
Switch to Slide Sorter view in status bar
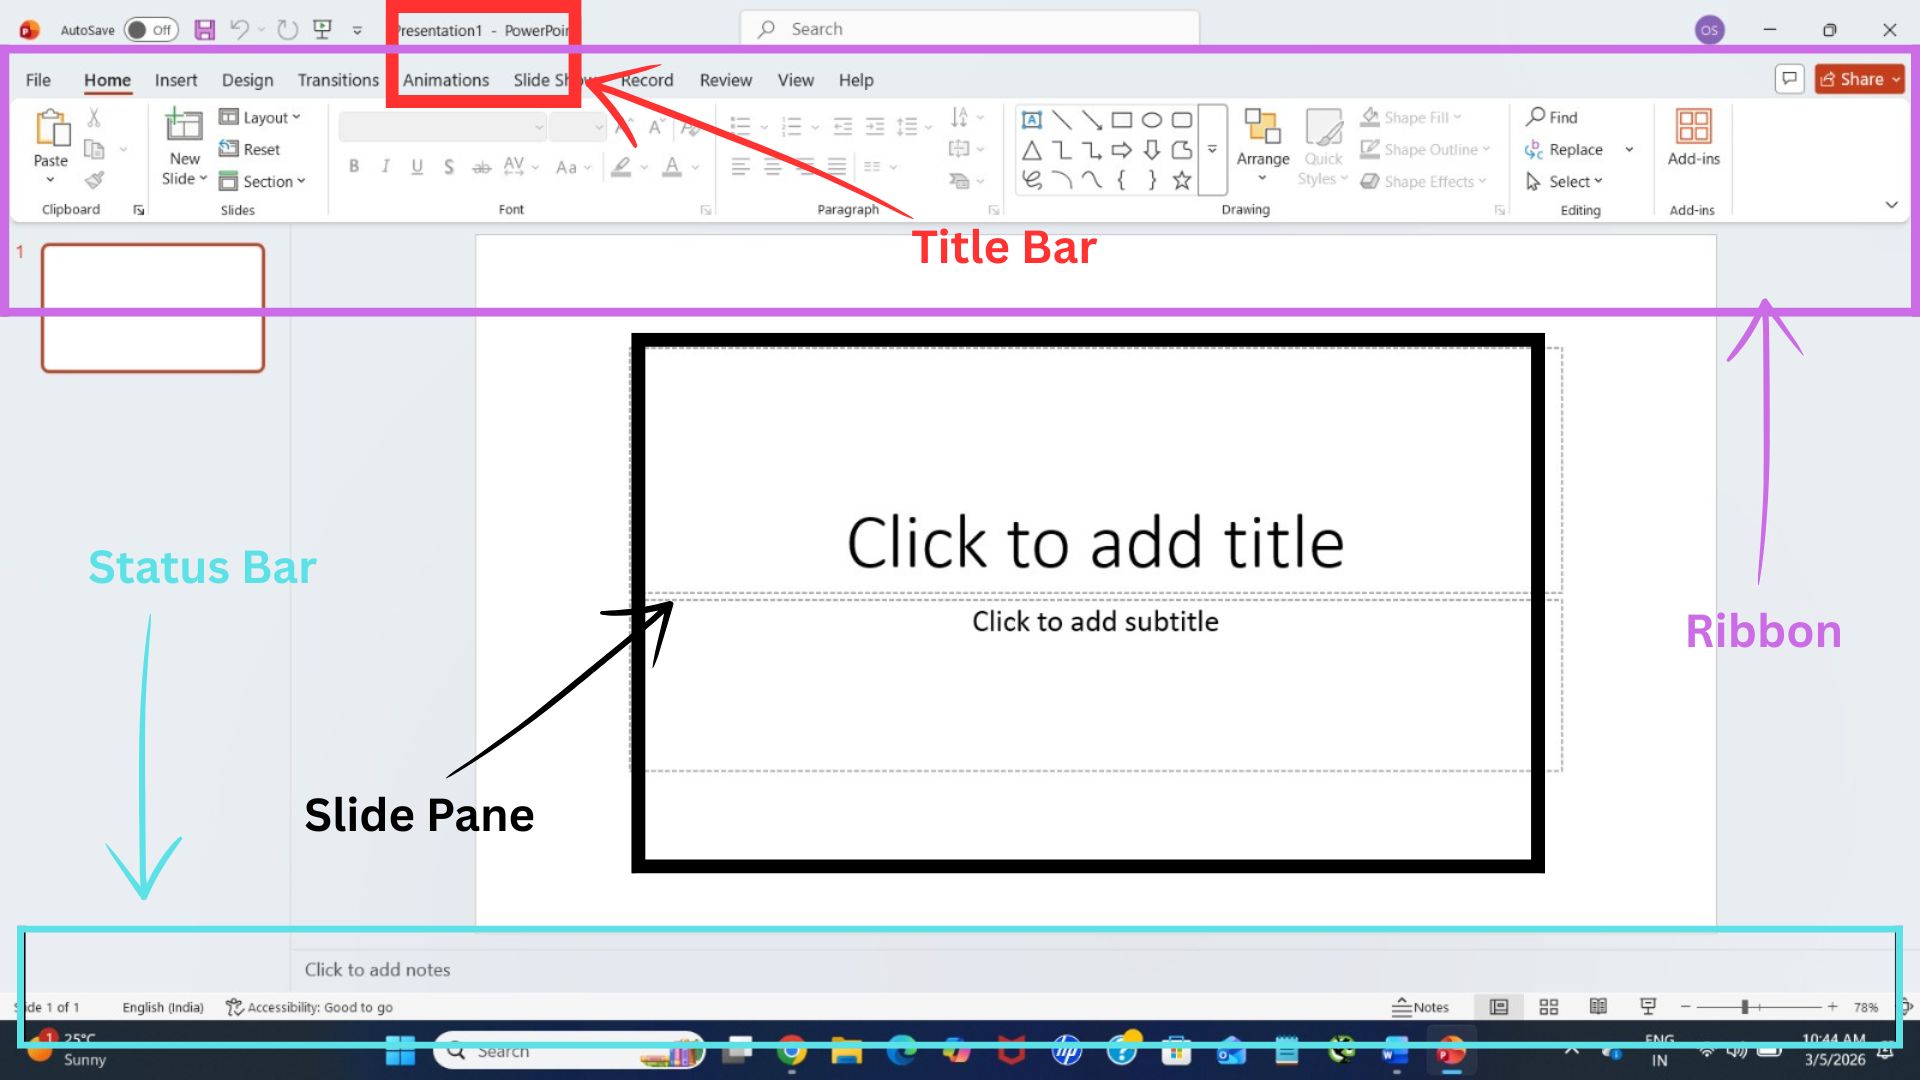[1549, 1007]
